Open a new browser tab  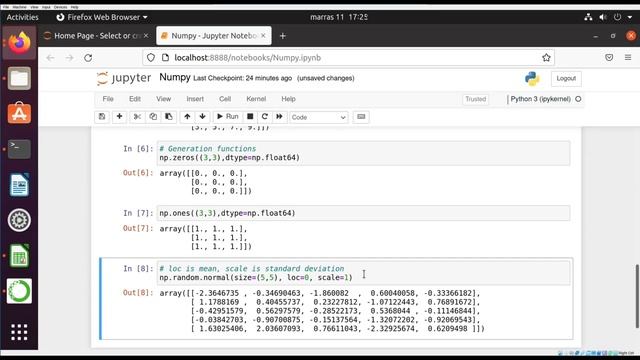(x=282, y=36)
